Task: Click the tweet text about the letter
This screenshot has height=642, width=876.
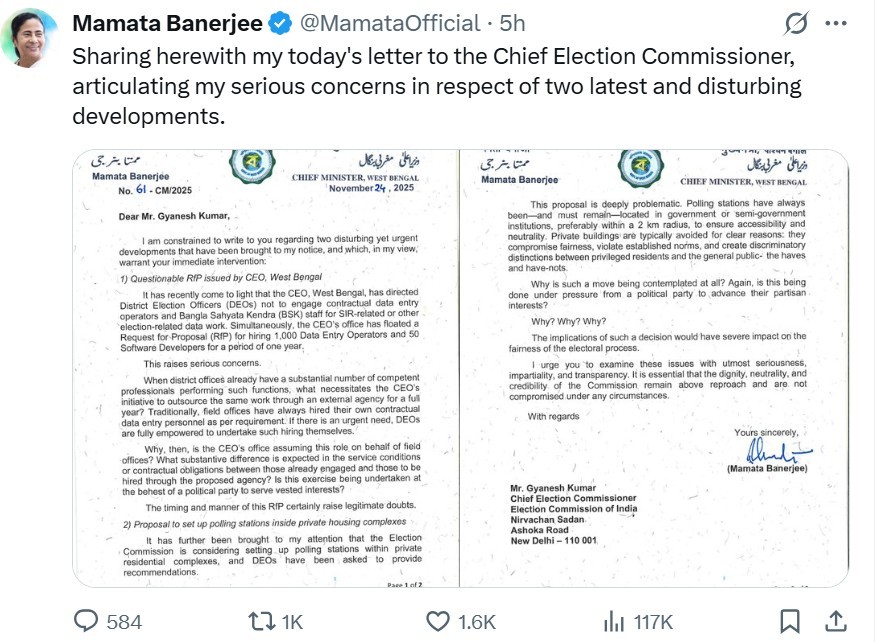Action: pos(436,86)
